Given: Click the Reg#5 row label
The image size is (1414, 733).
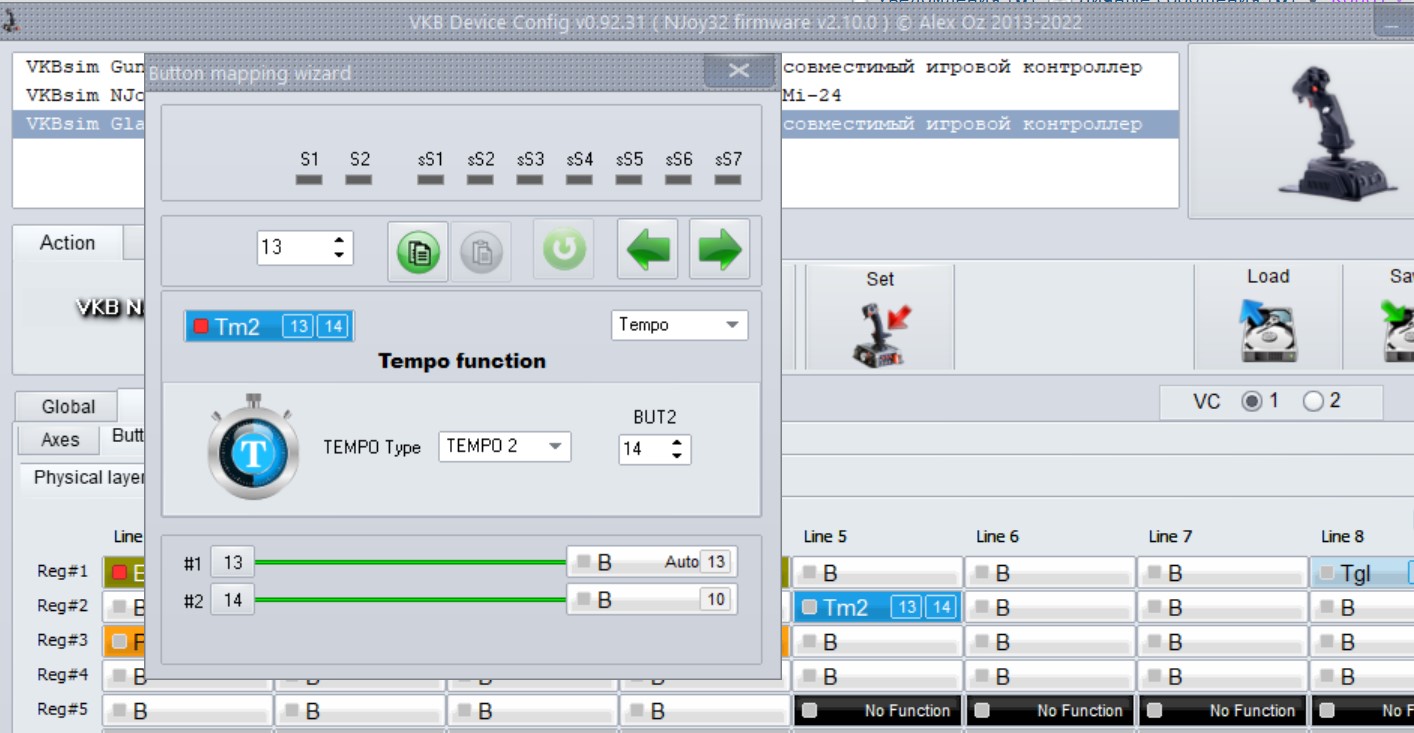Looking at the screenshot, I should 63,709.
